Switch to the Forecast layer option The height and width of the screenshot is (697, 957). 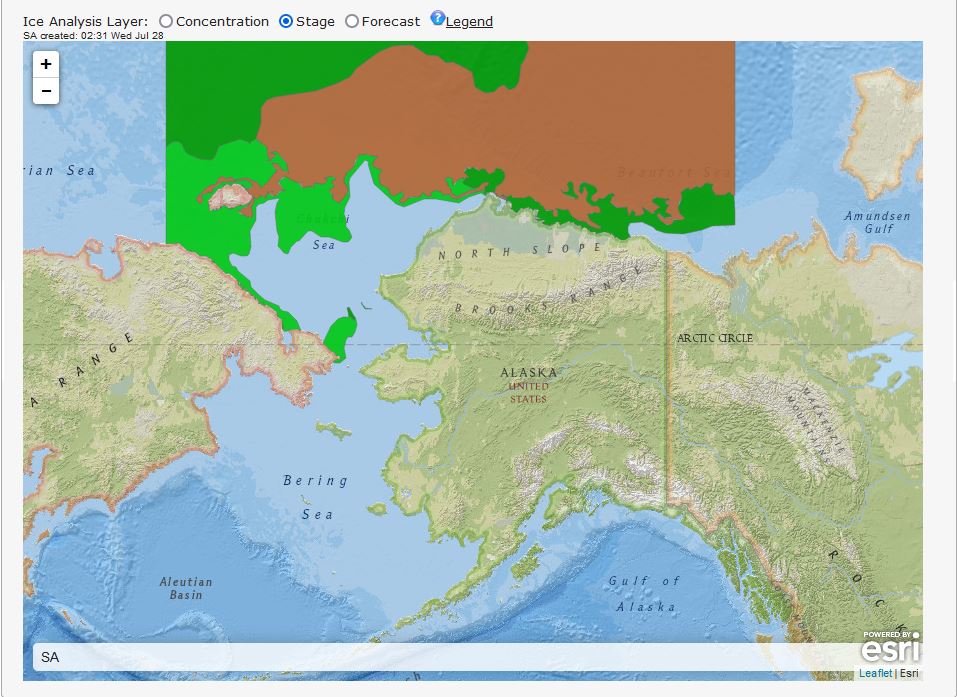point(352,22)
